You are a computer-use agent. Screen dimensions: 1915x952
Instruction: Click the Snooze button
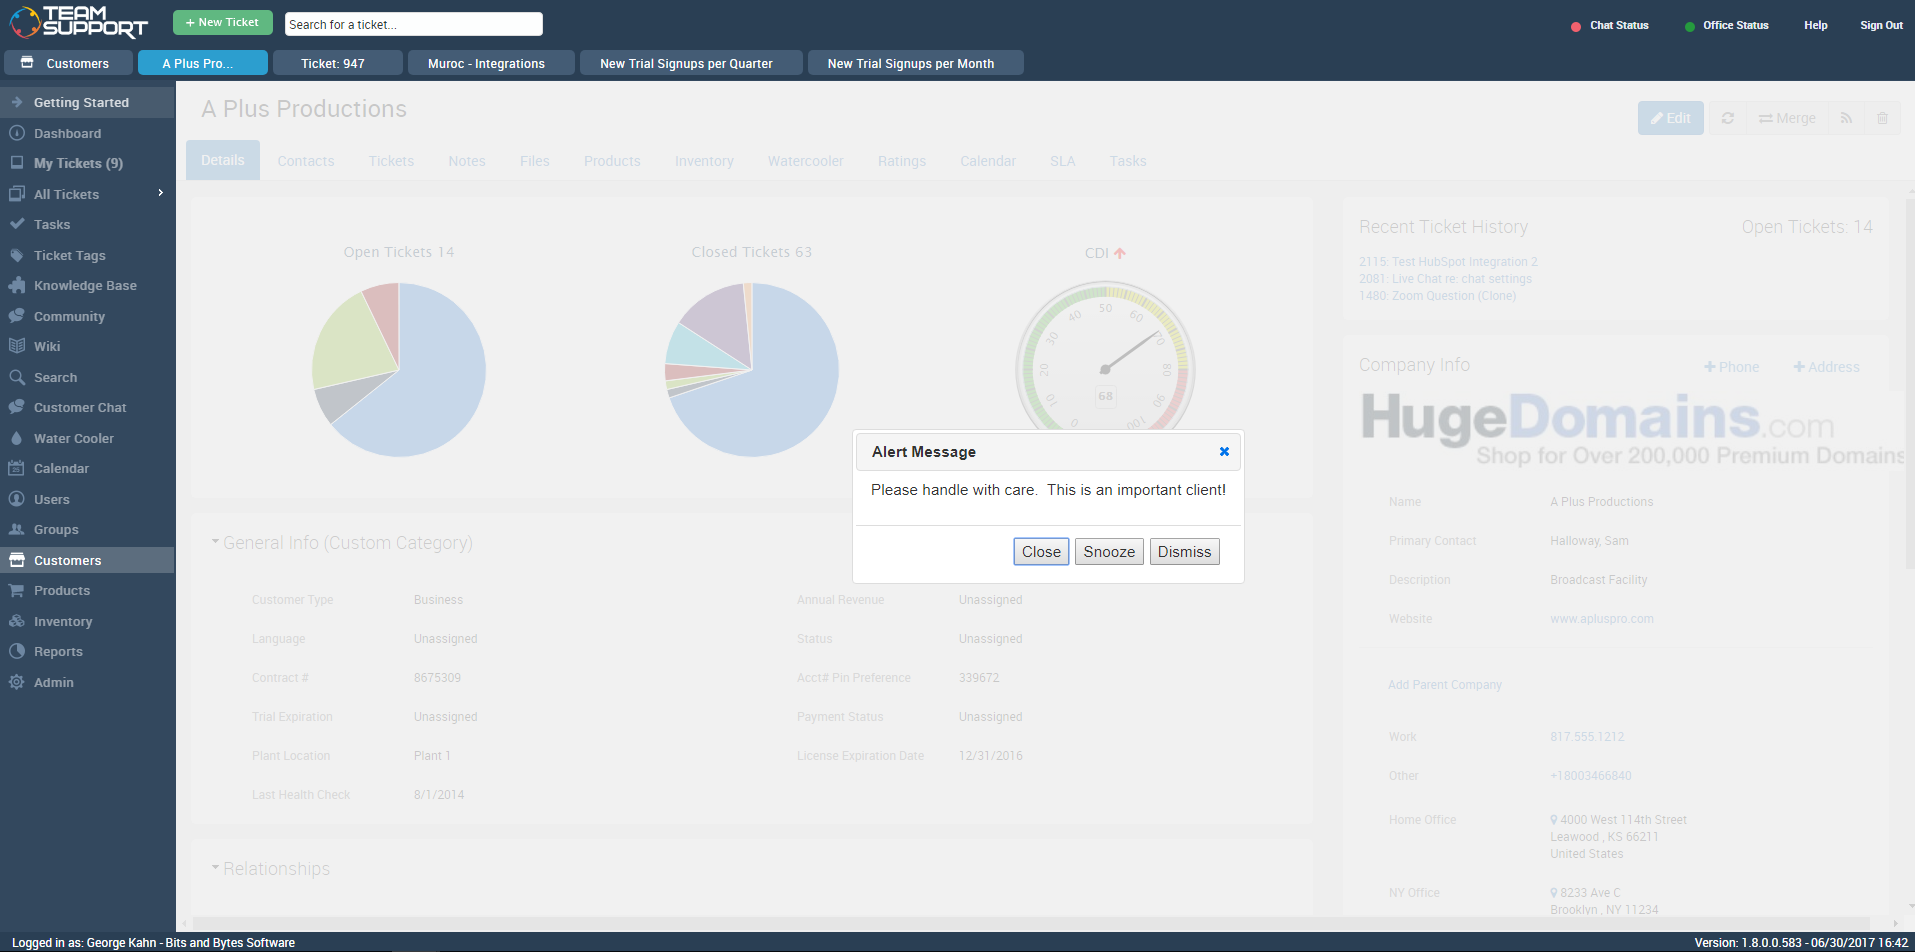[1109, 552]
